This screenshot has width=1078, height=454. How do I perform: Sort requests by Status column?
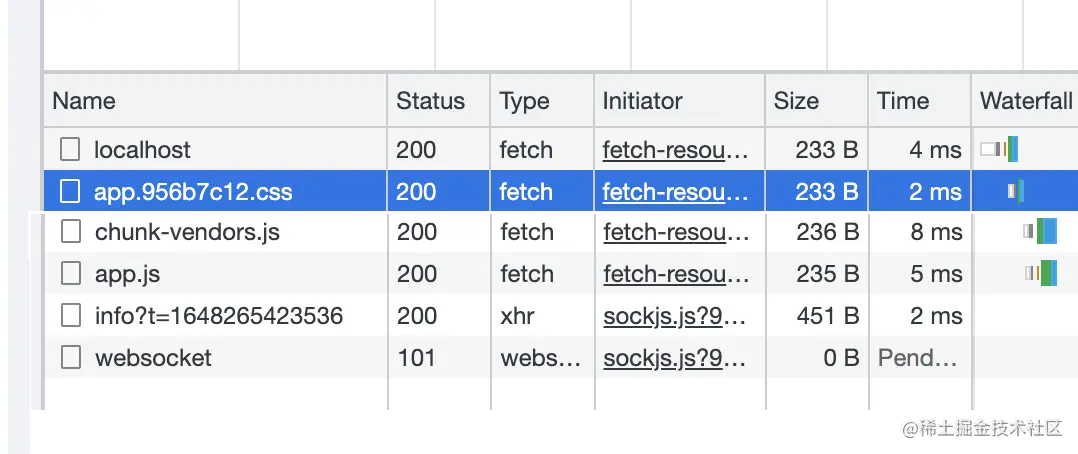click(430, 101)
